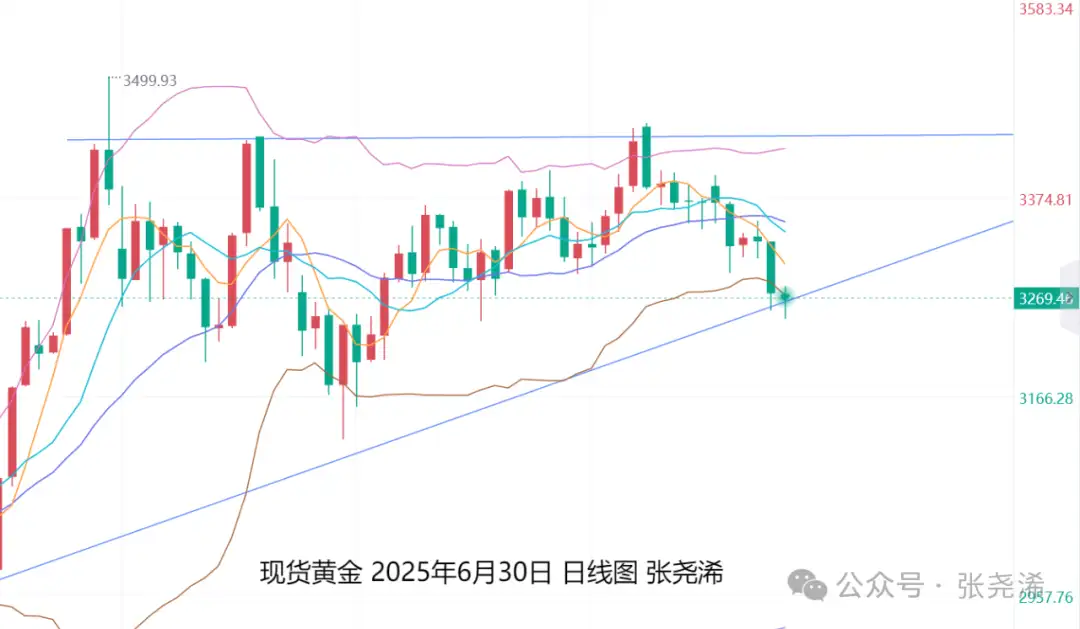Image resolution: width=1080 pixels, height=629 pixels.
Task: Click the WeChat logo in the watermark
Action: [807, 585]
